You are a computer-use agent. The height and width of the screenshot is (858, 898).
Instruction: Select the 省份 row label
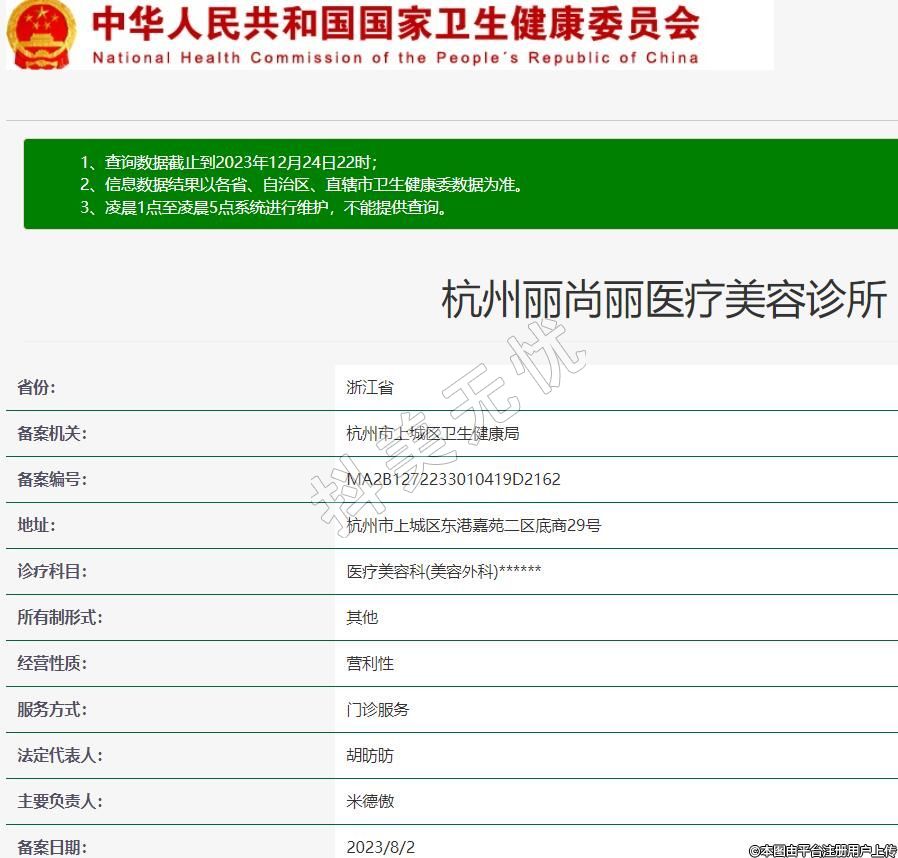pyautogui.click(x=37, y=388)
